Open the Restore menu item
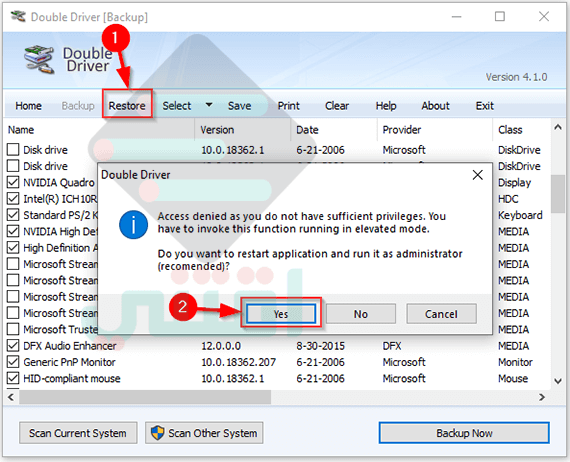 tap(127, 106)
